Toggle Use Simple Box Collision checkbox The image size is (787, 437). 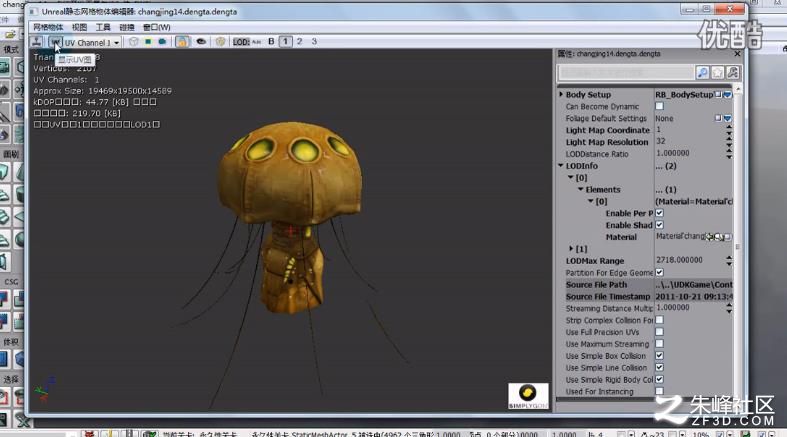[x=660, y=356]
